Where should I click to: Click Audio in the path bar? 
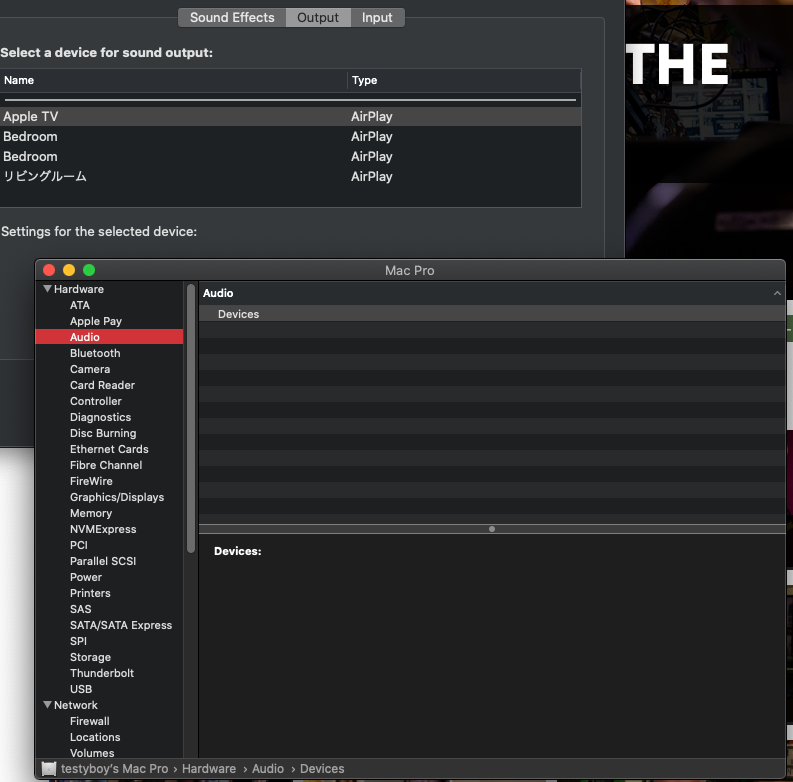(268, 769)
